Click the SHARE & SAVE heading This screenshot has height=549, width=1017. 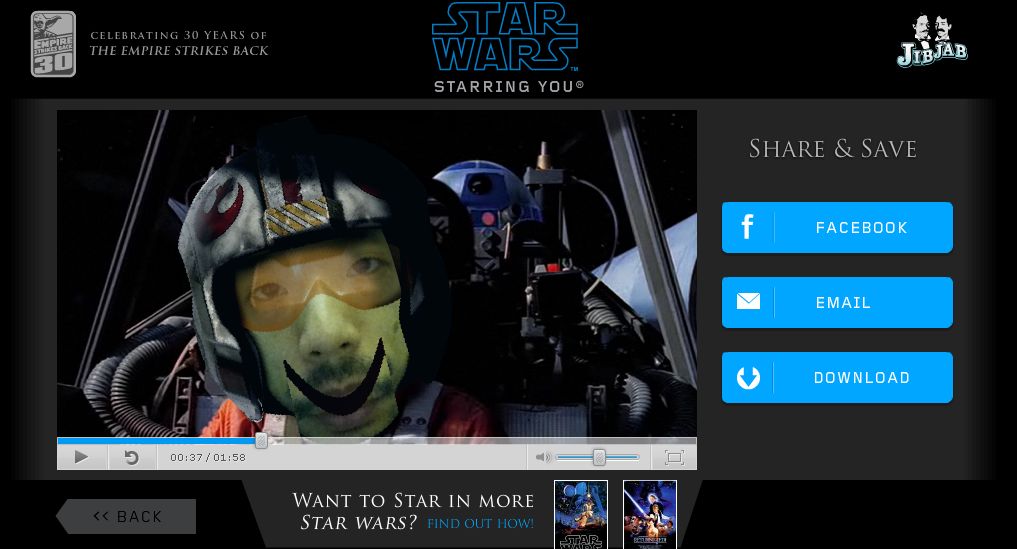click(x=833, y=149)
